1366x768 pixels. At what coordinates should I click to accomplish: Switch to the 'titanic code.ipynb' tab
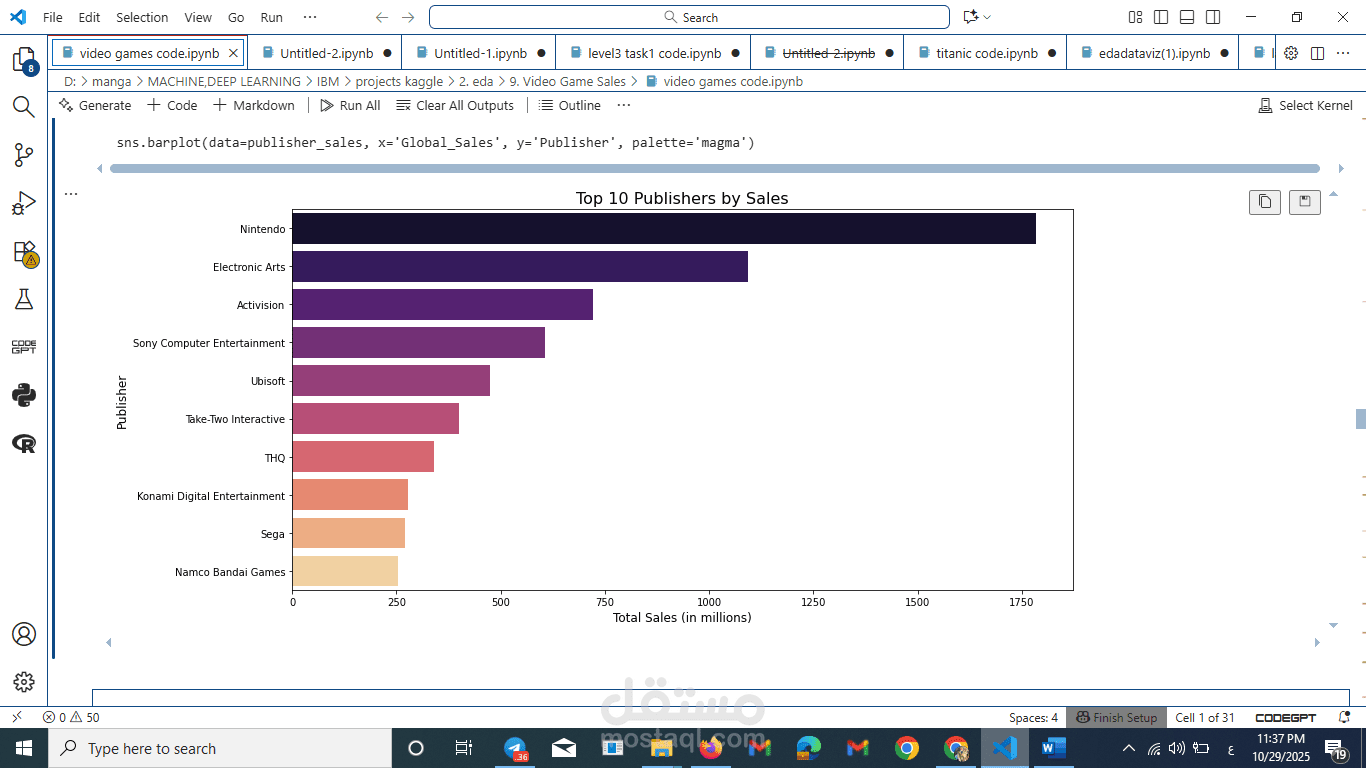[x=984, y=53]
